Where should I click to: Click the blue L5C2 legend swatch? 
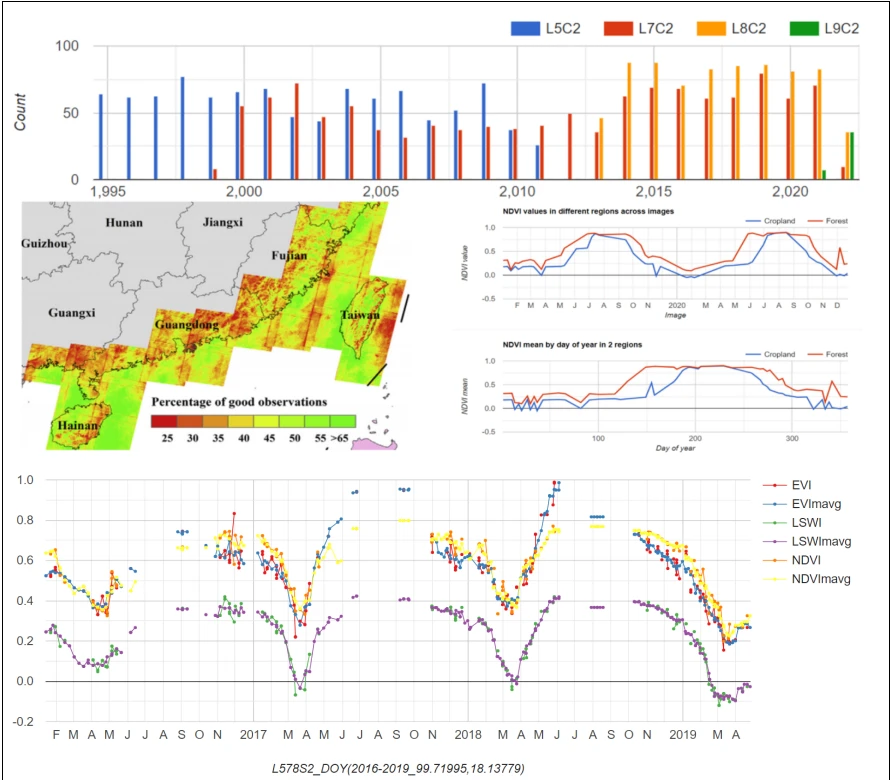pyautogui.click(x=525, y=28)
